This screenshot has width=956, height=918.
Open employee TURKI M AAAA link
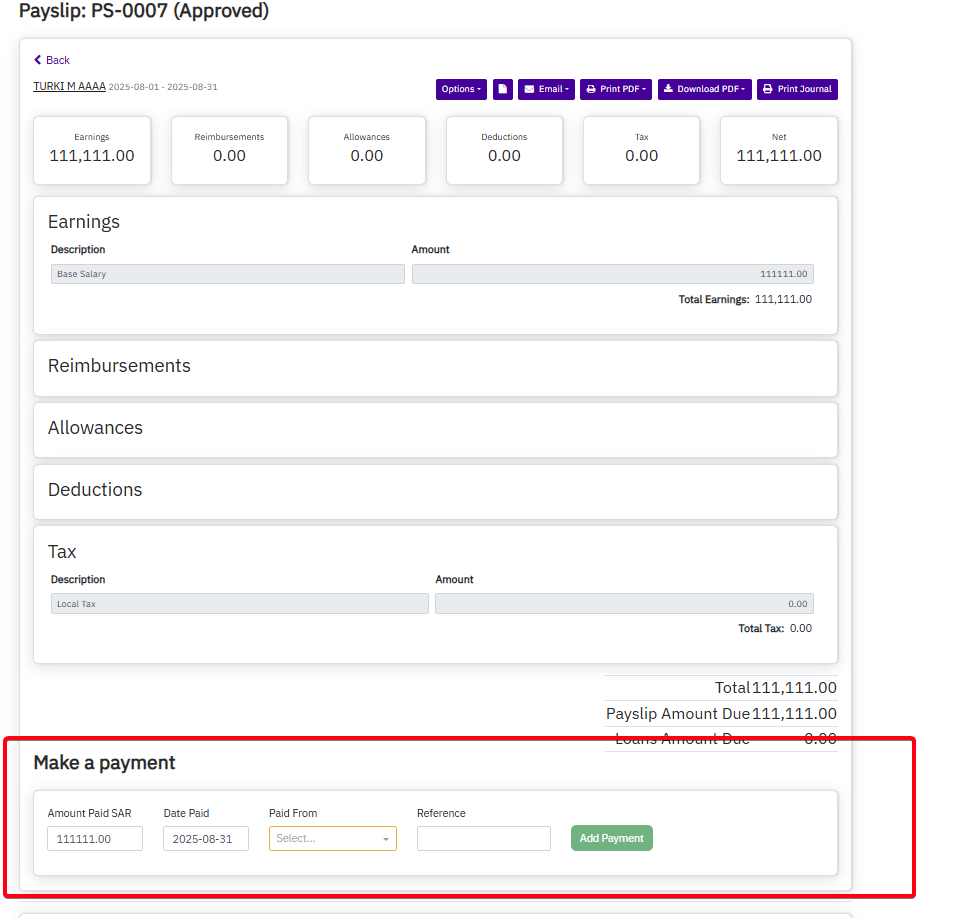69,87
